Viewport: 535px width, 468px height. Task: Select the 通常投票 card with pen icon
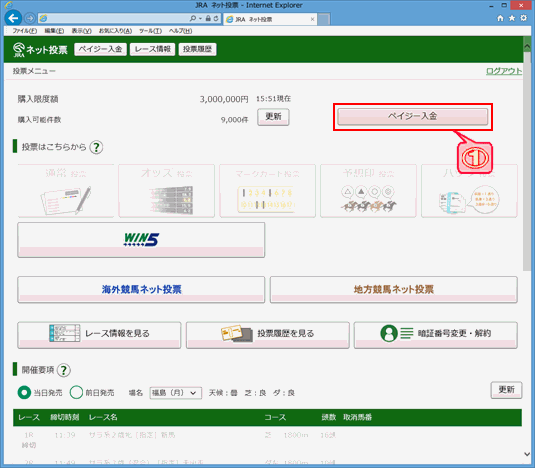pos(66,191)
